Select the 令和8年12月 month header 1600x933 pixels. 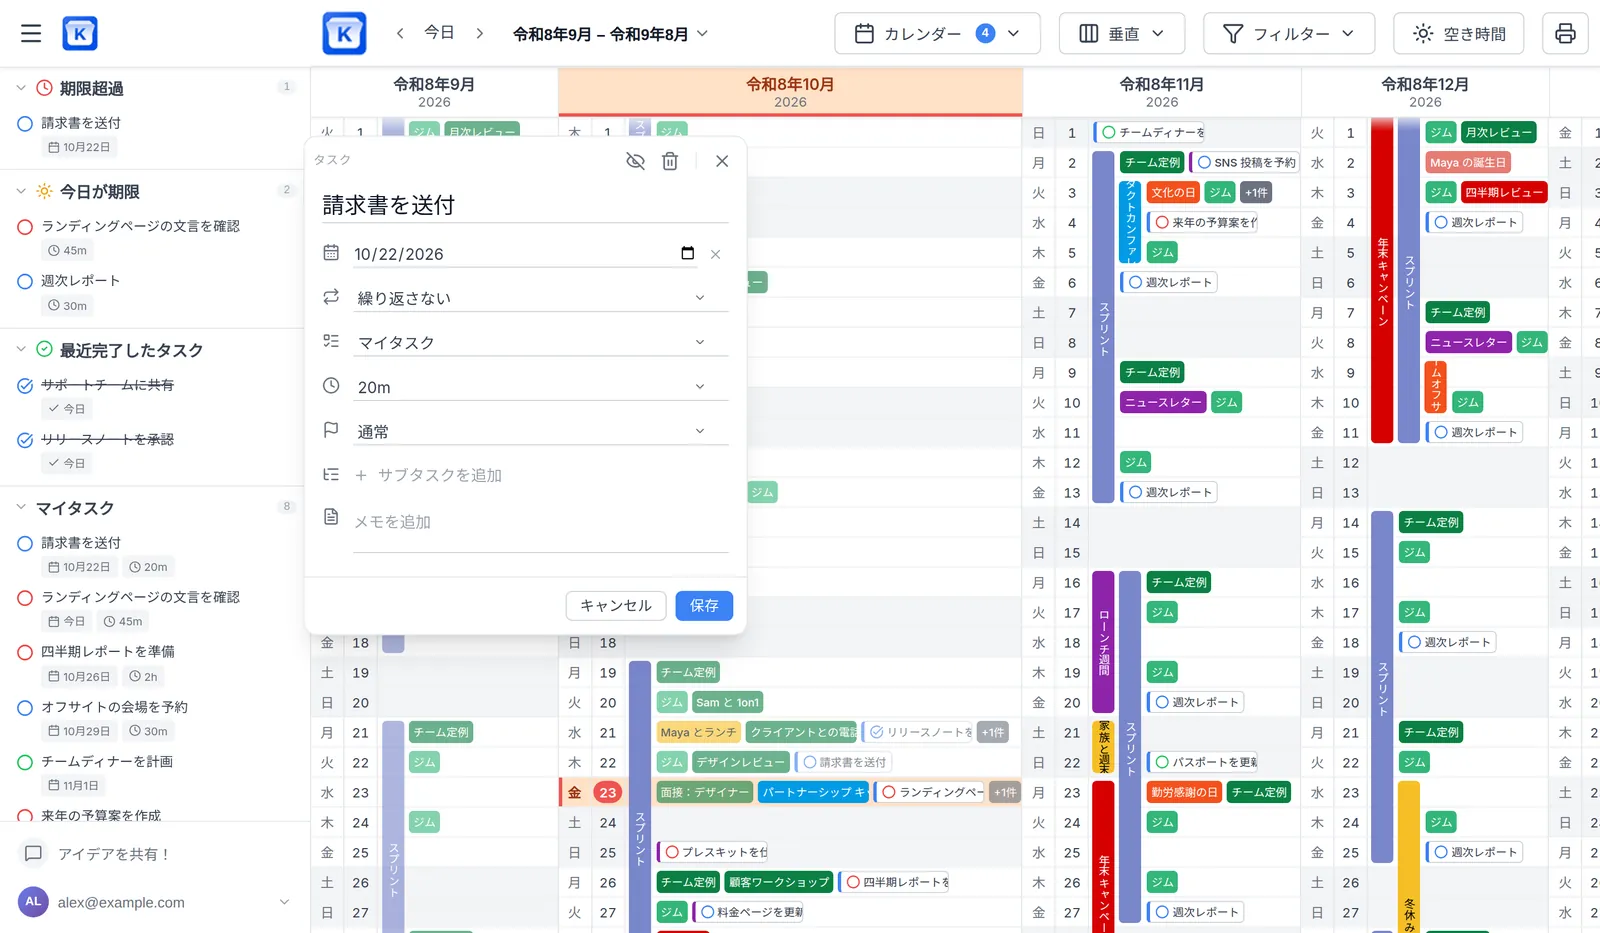pos(1425,92)
